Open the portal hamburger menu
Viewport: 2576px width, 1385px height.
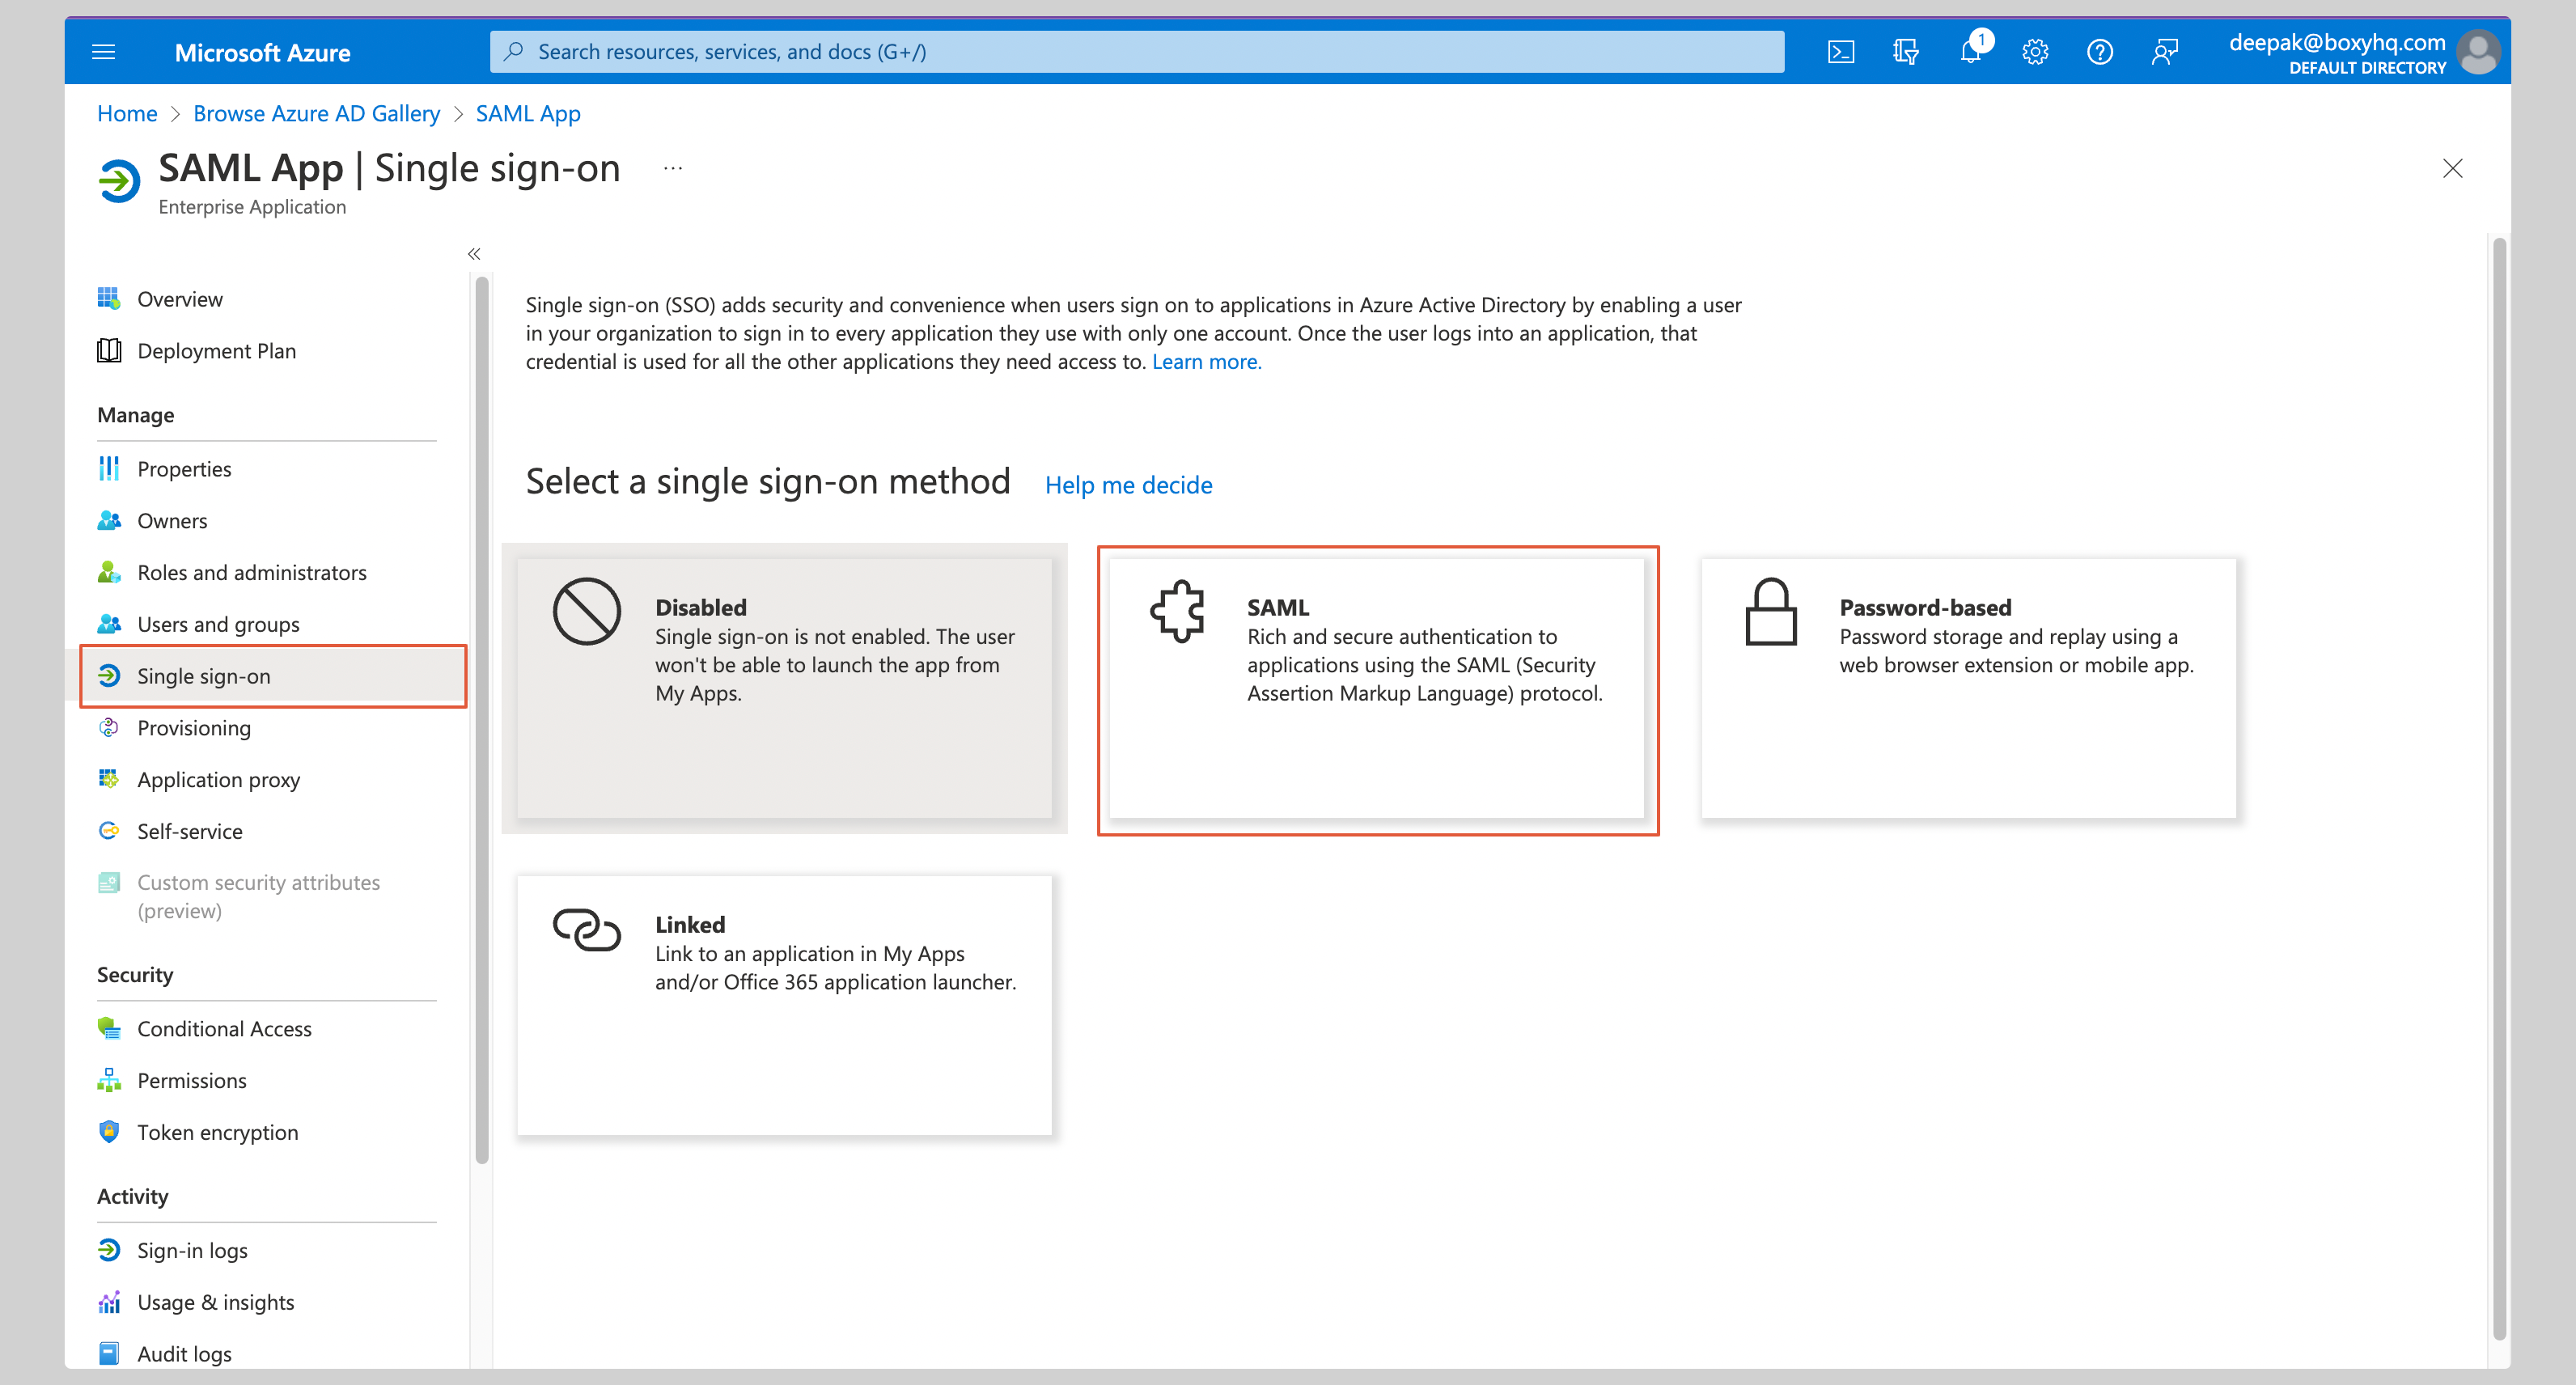click(x=103, y=51)
